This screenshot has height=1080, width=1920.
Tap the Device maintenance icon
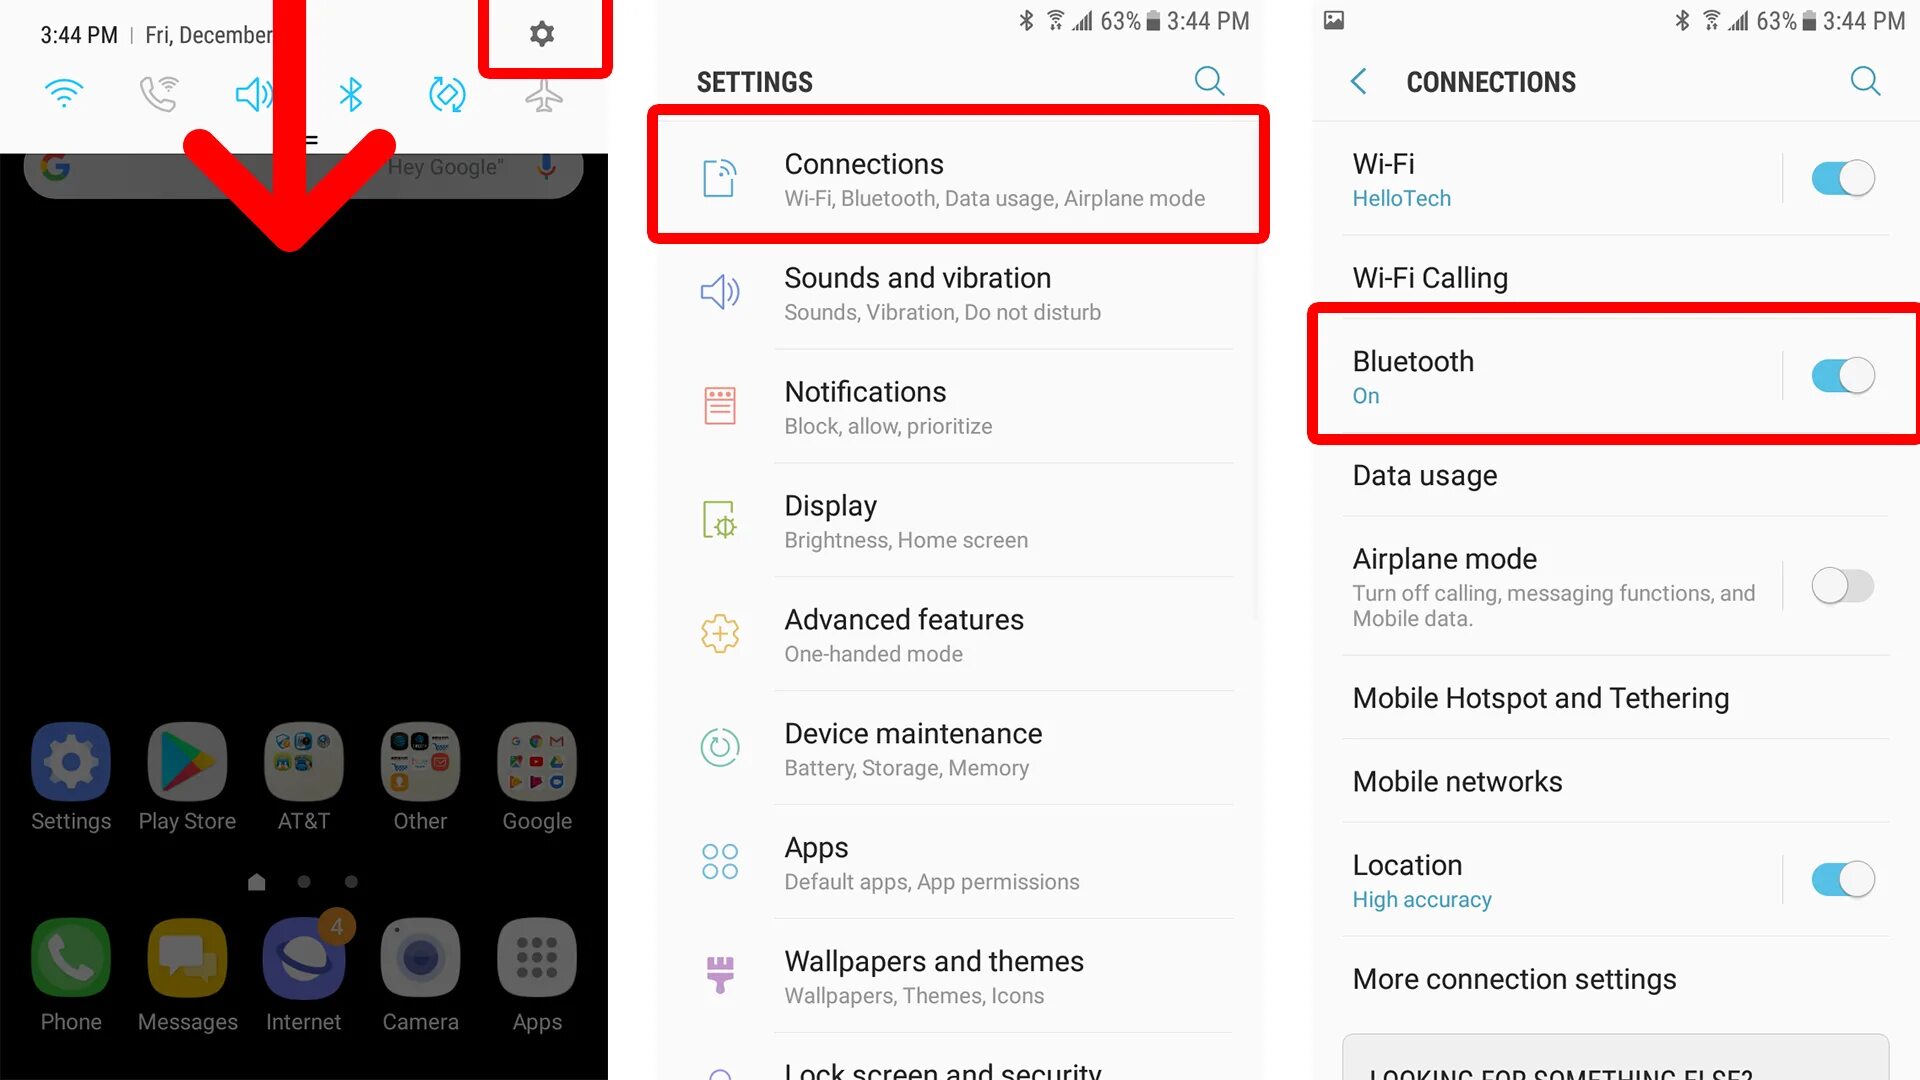pyautogui.click(x=719, y=746)
